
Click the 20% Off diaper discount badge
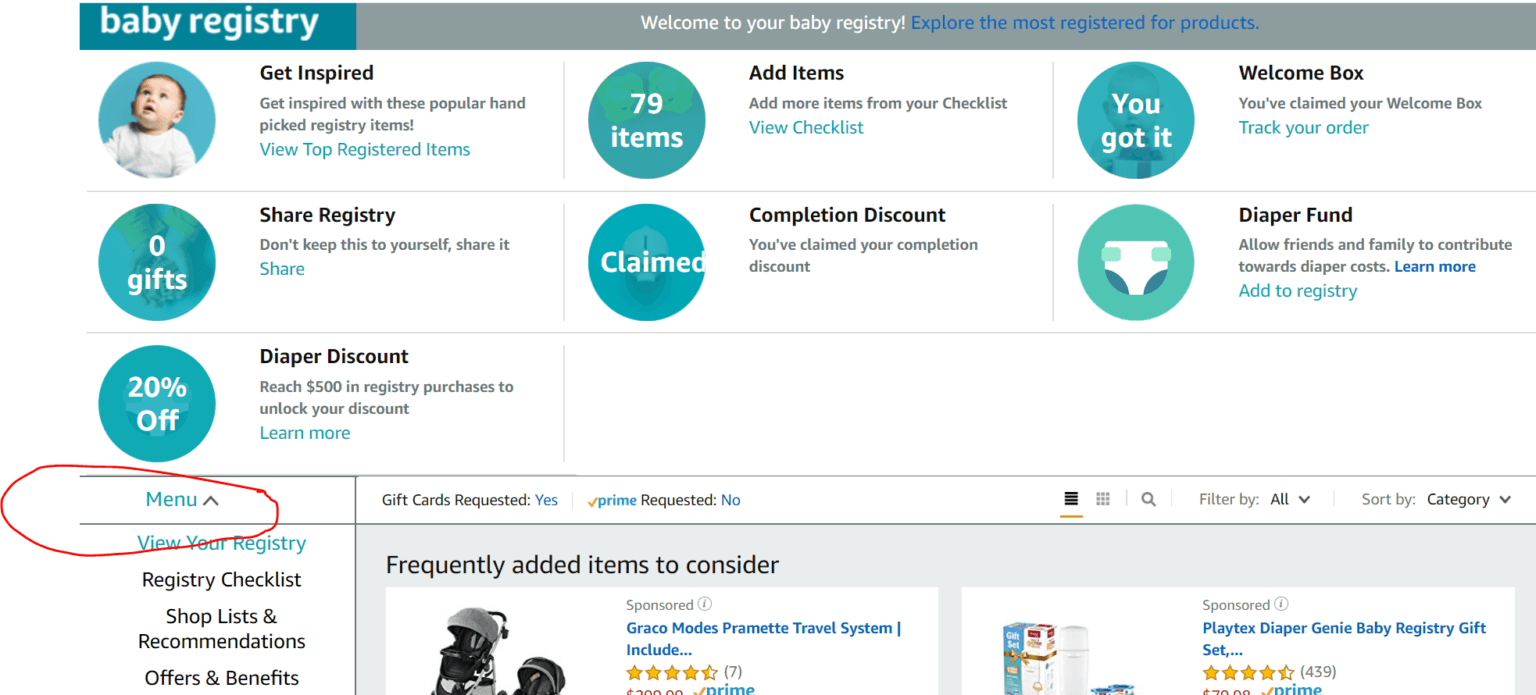tap(157, 403)
